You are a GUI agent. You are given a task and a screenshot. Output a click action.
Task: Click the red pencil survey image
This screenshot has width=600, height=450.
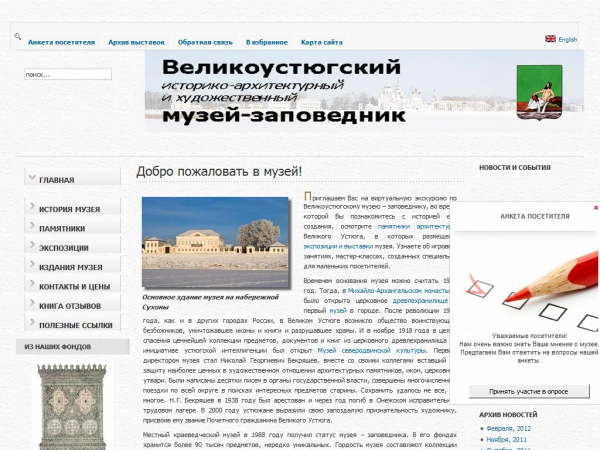(529, 289)
